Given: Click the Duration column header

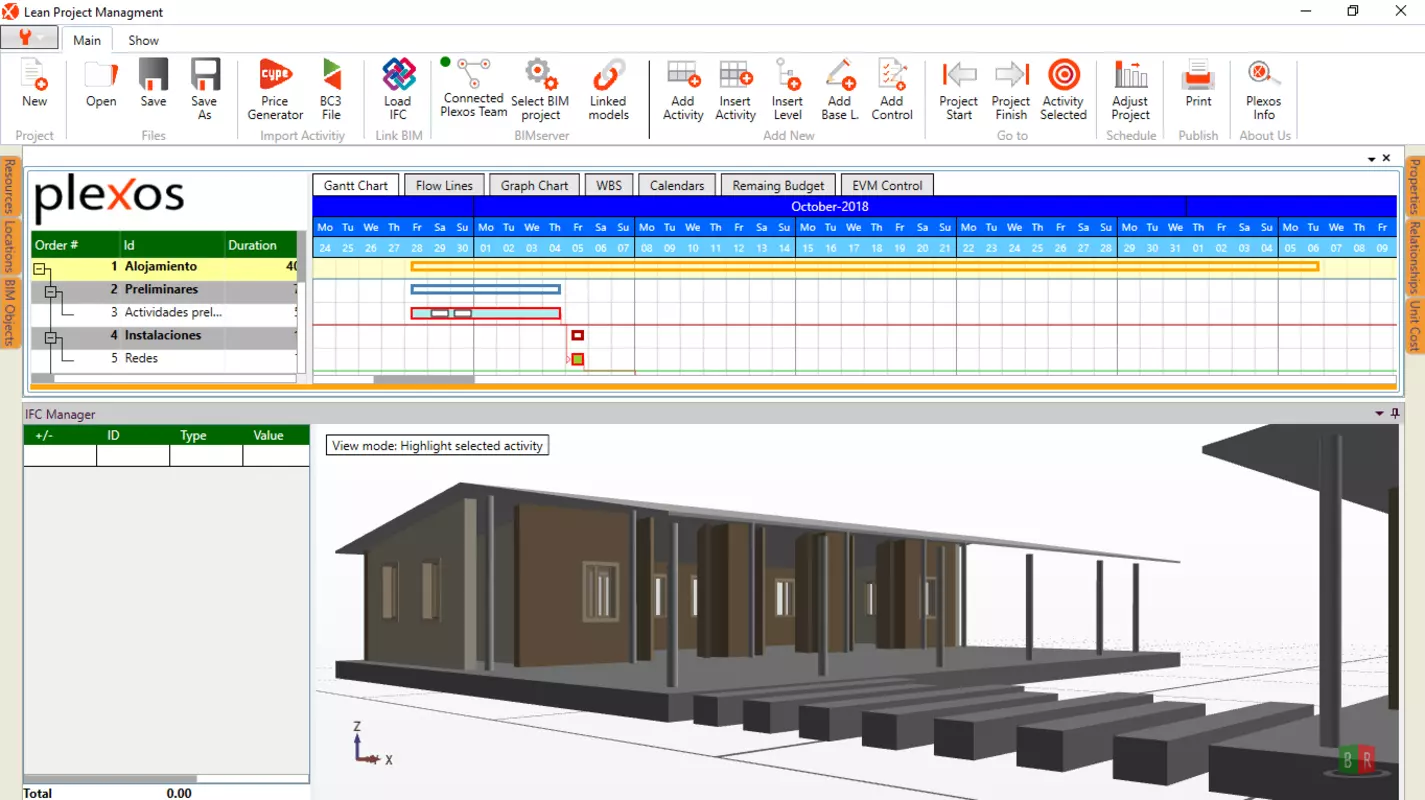Looking at the screenshot, I should 261,245.
